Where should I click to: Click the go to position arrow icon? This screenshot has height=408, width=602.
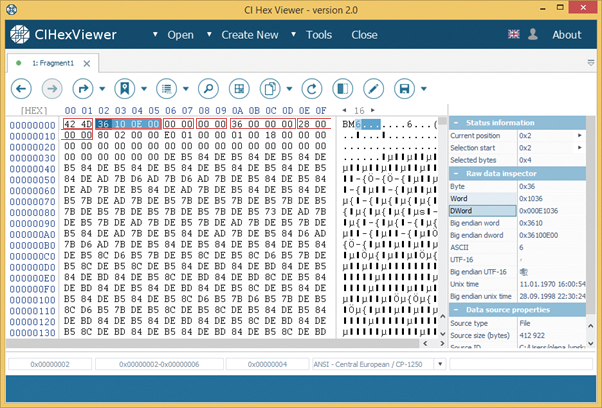(82, 88)
